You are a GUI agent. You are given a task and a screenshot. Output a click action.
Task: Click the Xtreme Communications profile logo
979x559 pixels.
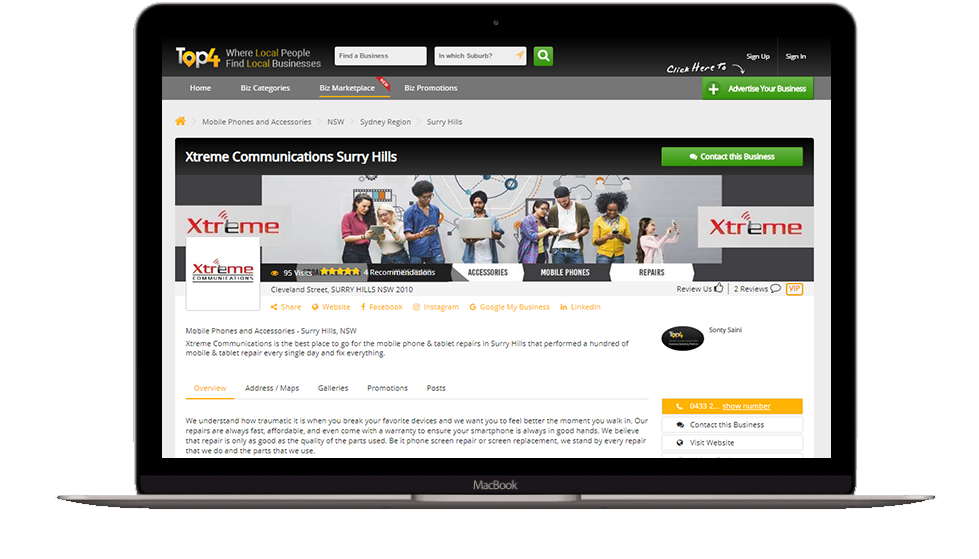[x=223, y=273]
